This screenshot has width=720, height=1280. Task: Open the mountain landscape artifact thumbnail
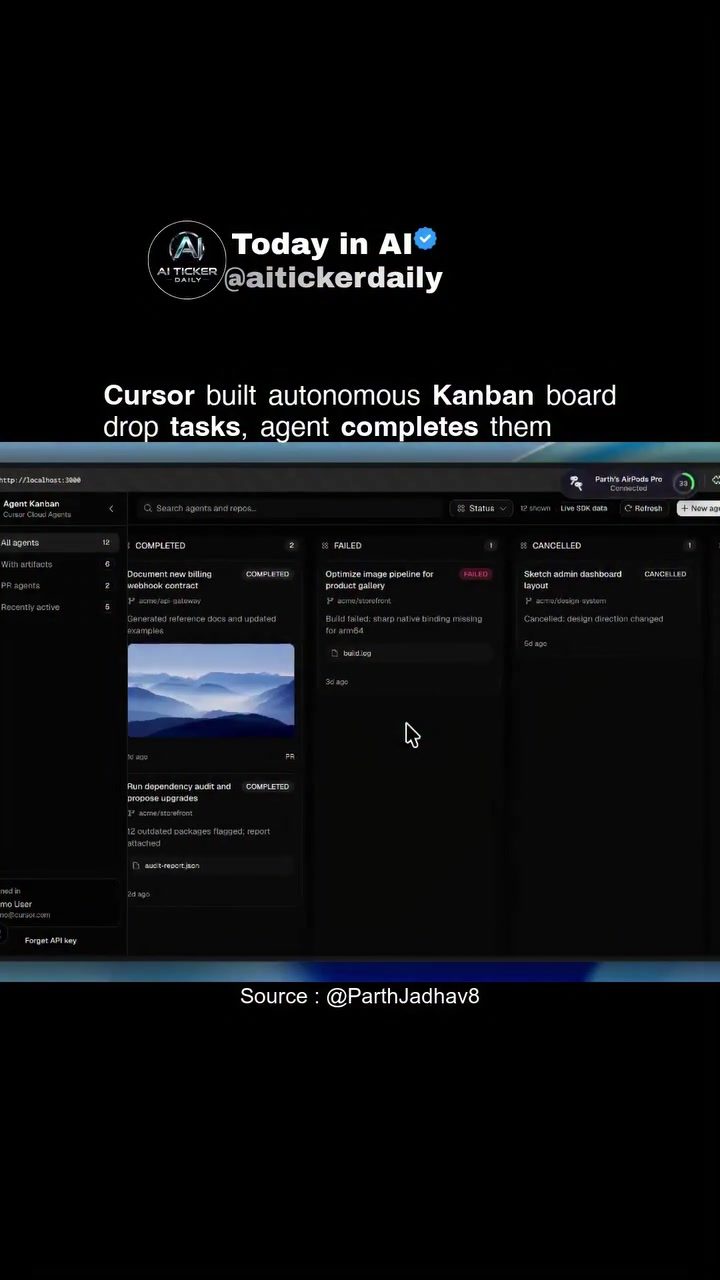[x=211, y=691]
